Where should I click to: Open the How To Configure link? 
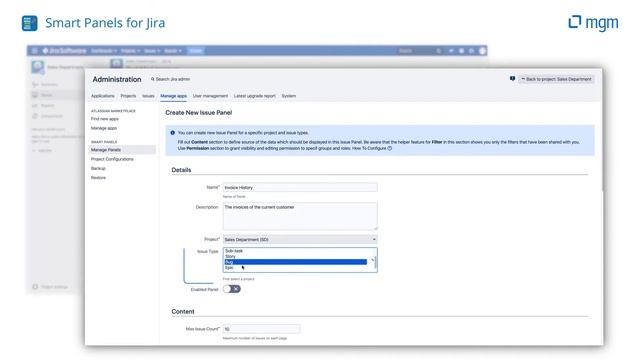[x=369, y=148]
